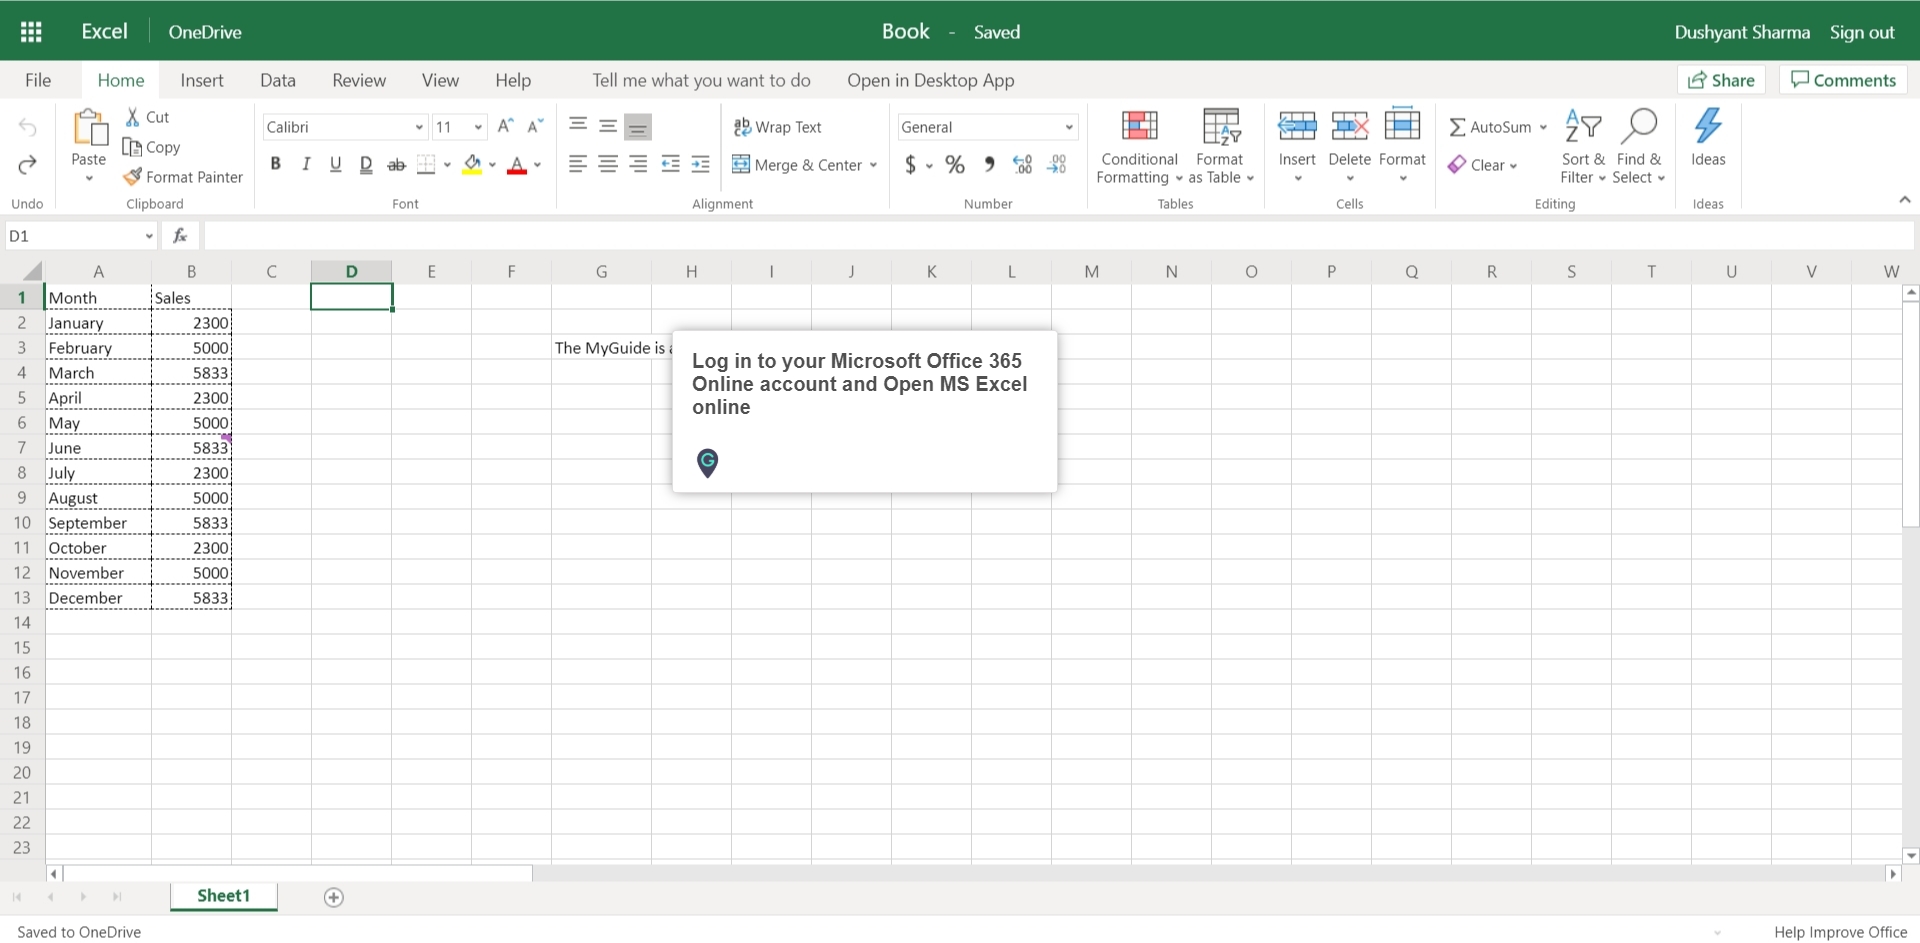Image resolution: width=1920 pixels, height=943 pixels.
Task: Apply percent style
Action: (956, 164)
